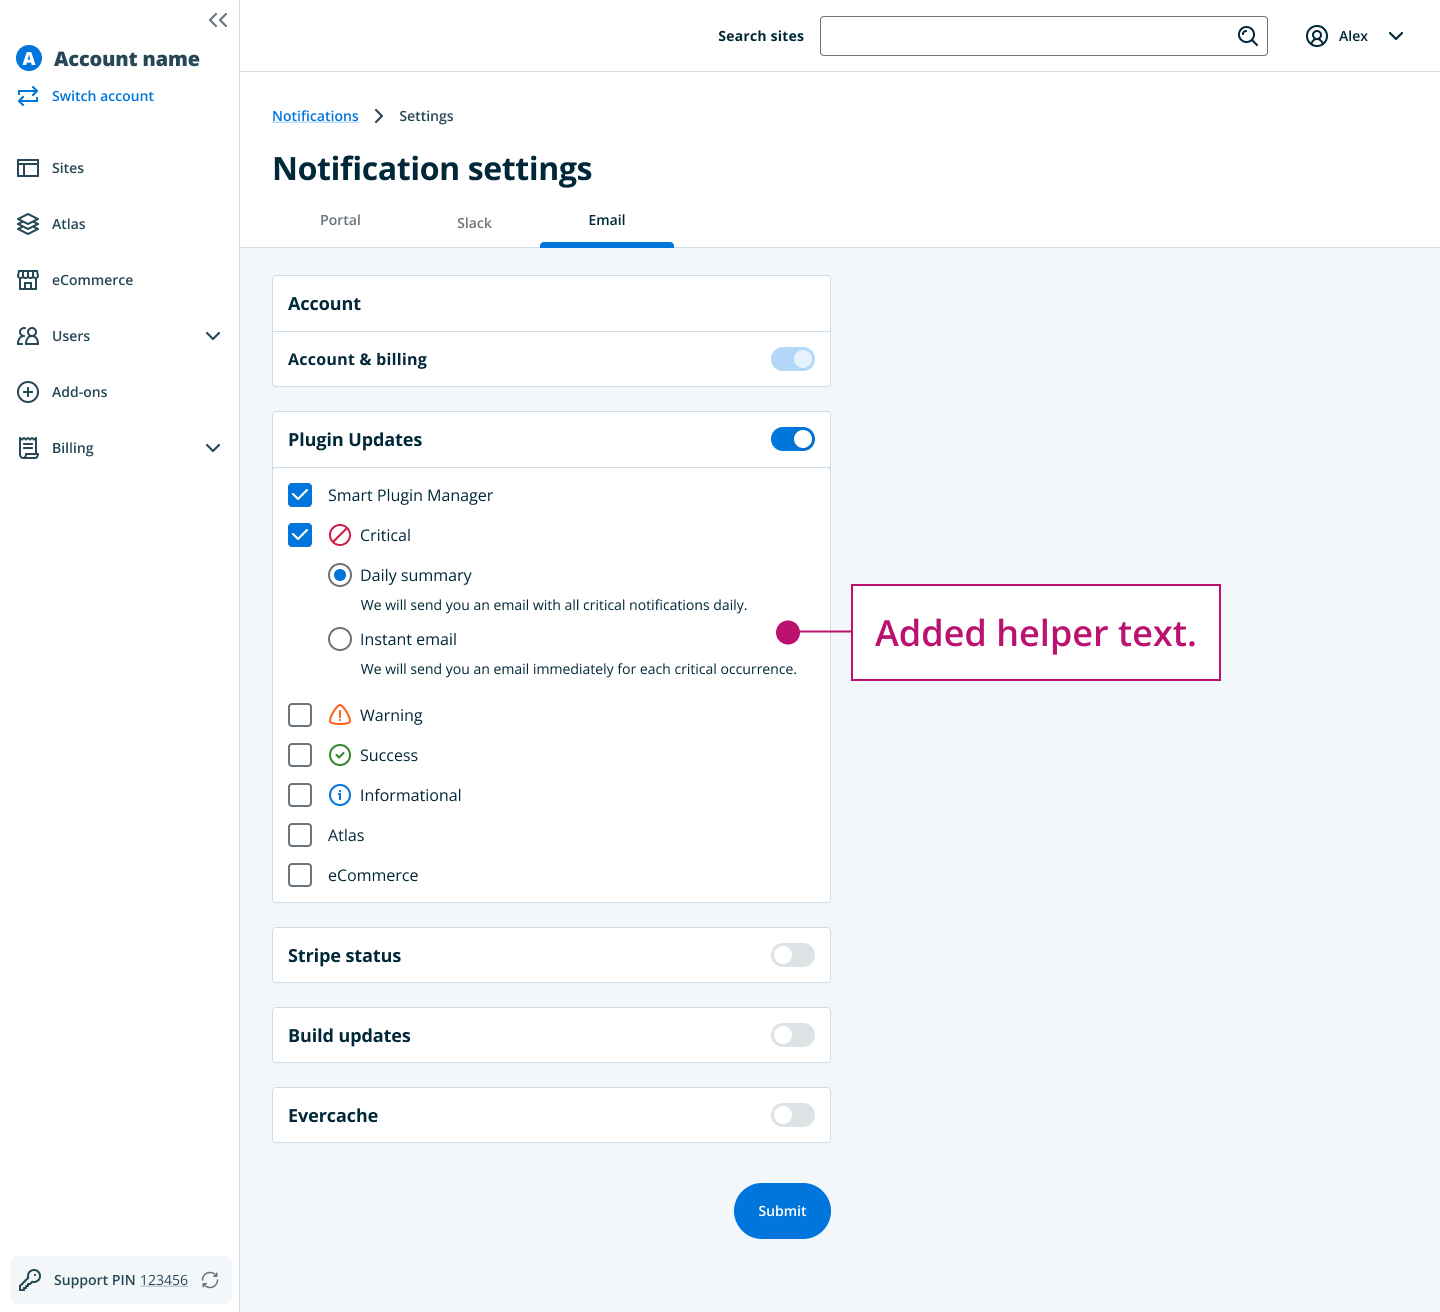
Task: Refresh the Support PIN with the reload icon
Action: pyautogui.click(x=210, y=1280)
